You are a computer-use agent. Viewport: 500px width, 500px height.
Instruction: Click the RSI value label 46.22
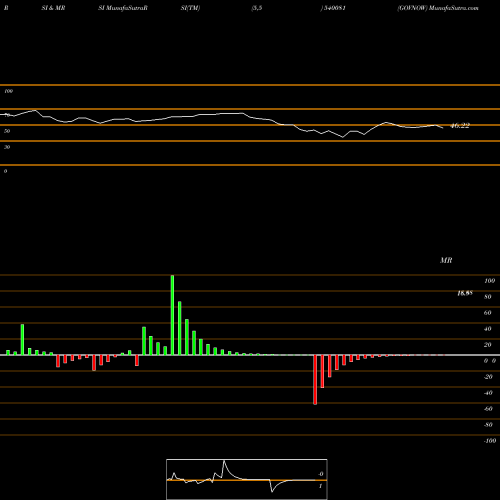(460, 126)
